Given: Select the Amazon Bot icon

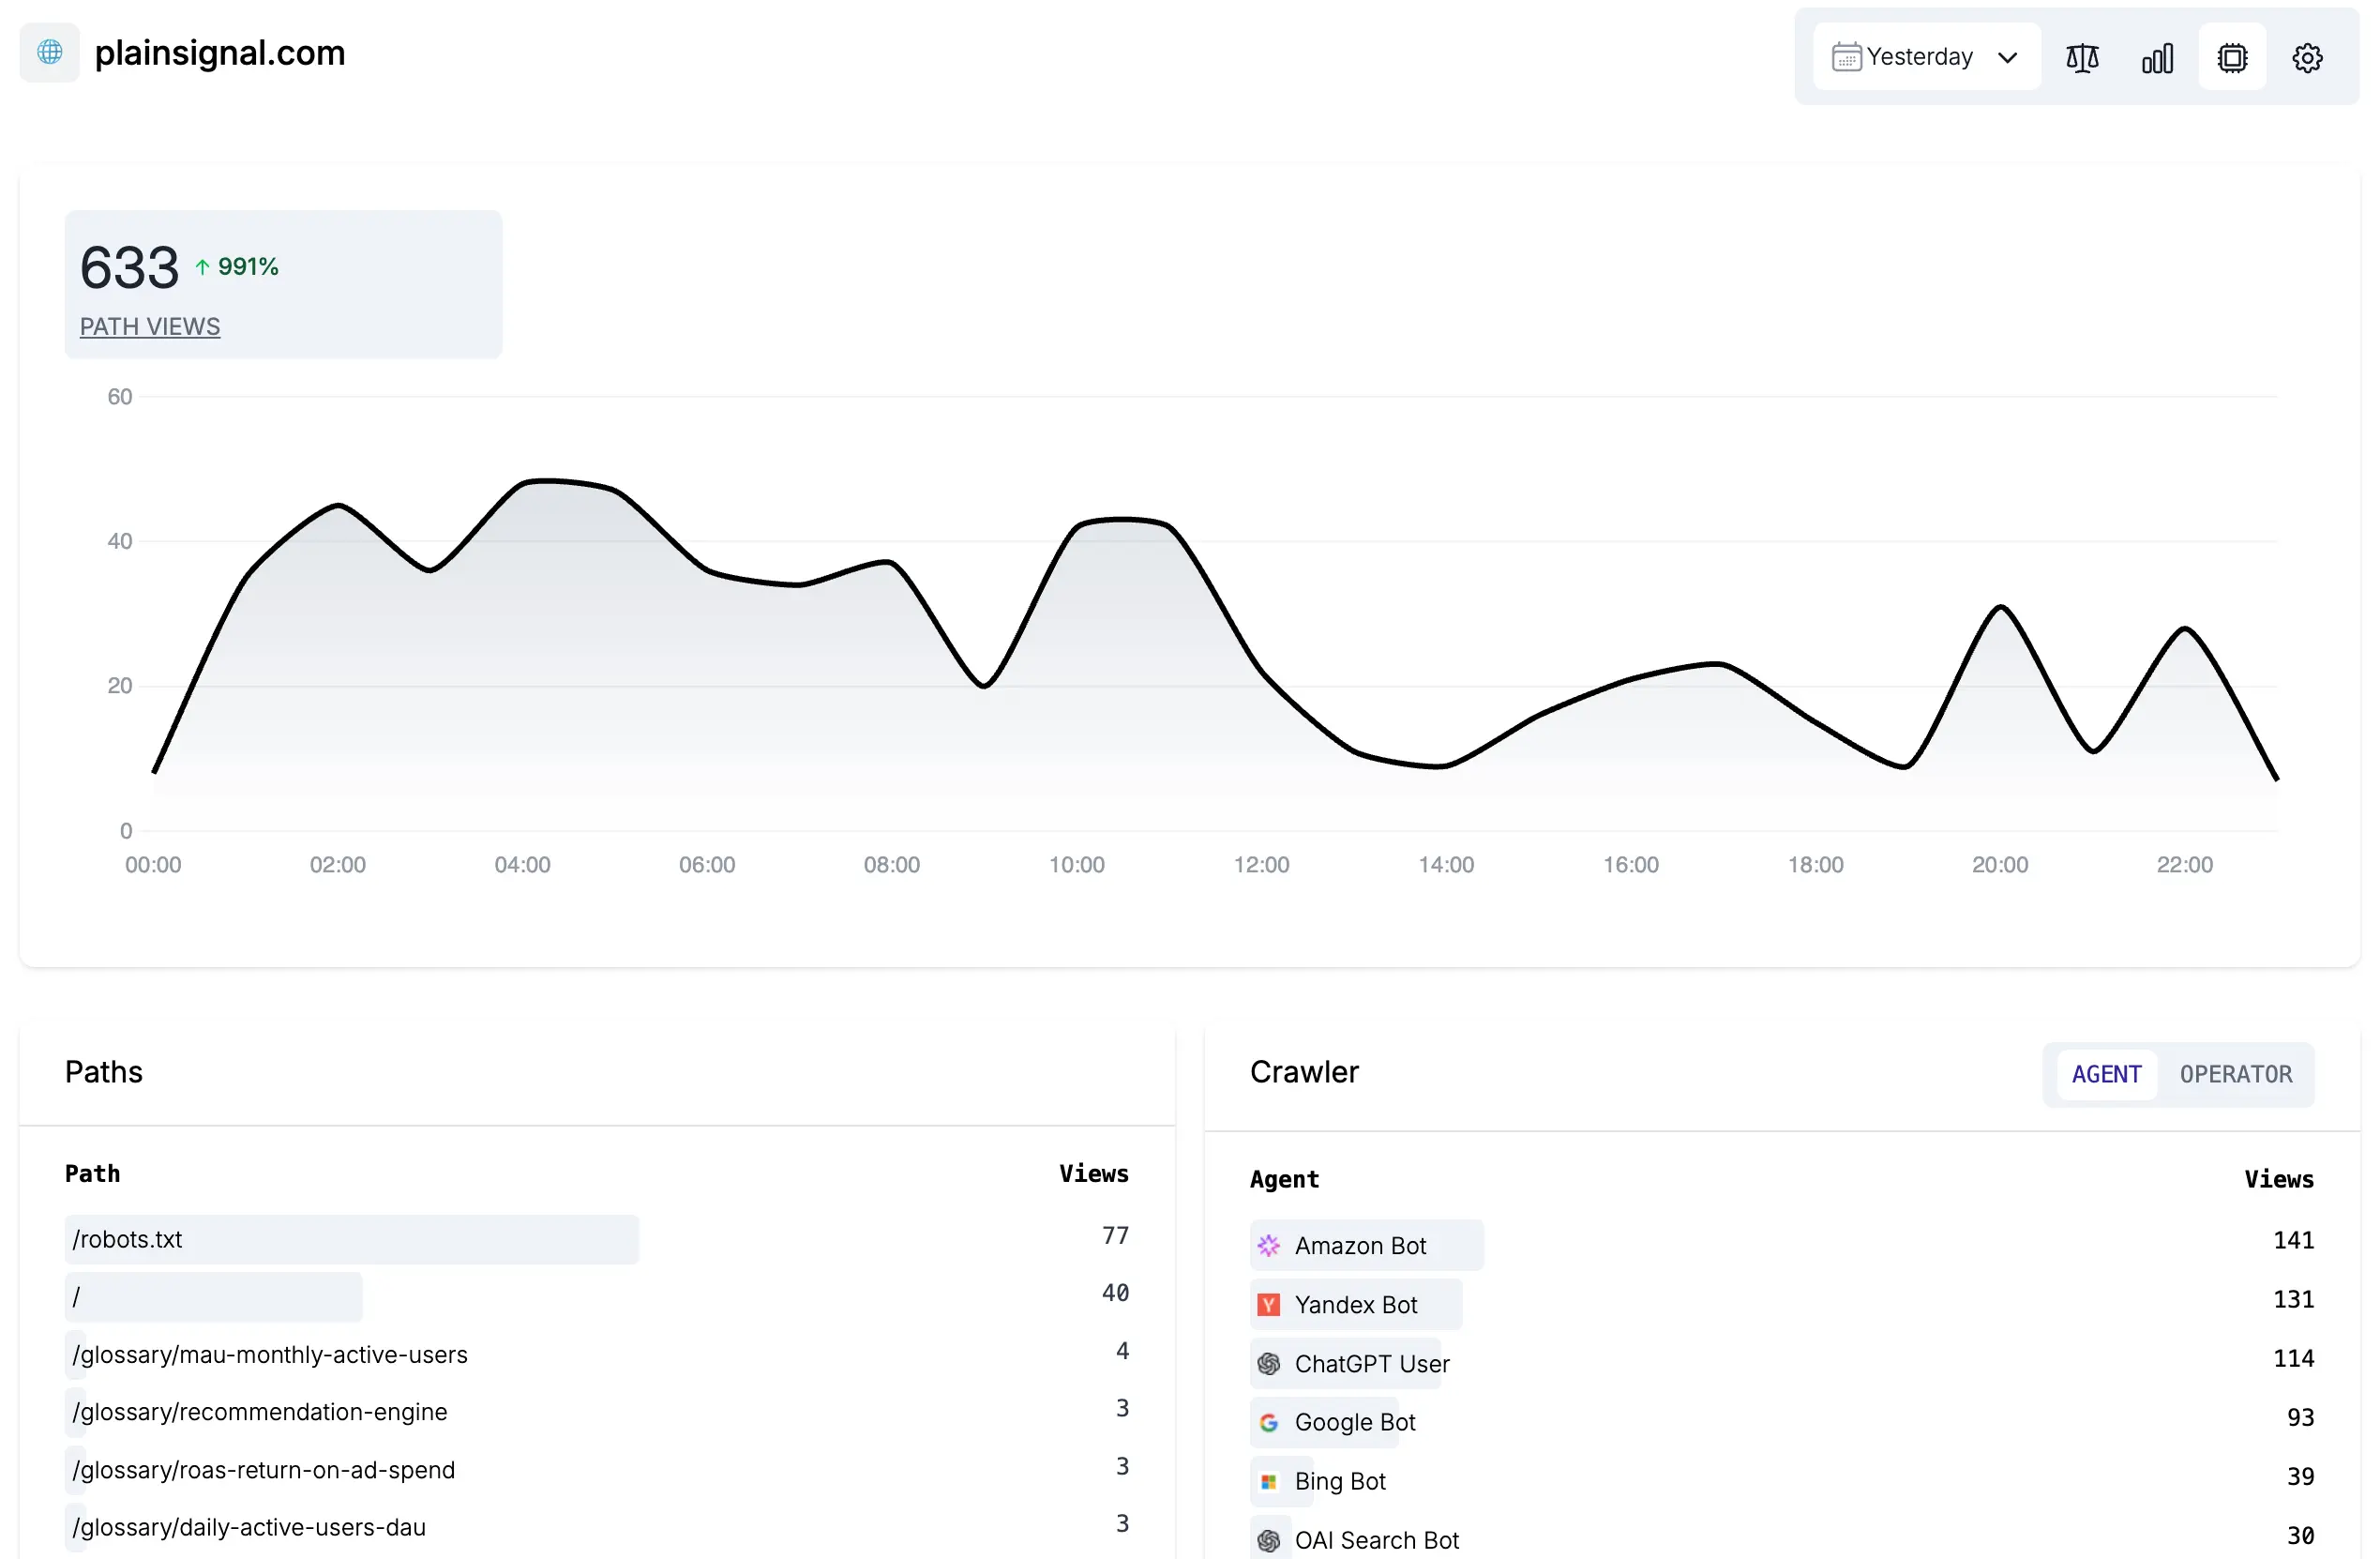Looking at the screenshot, I should click(1269, 1246).
